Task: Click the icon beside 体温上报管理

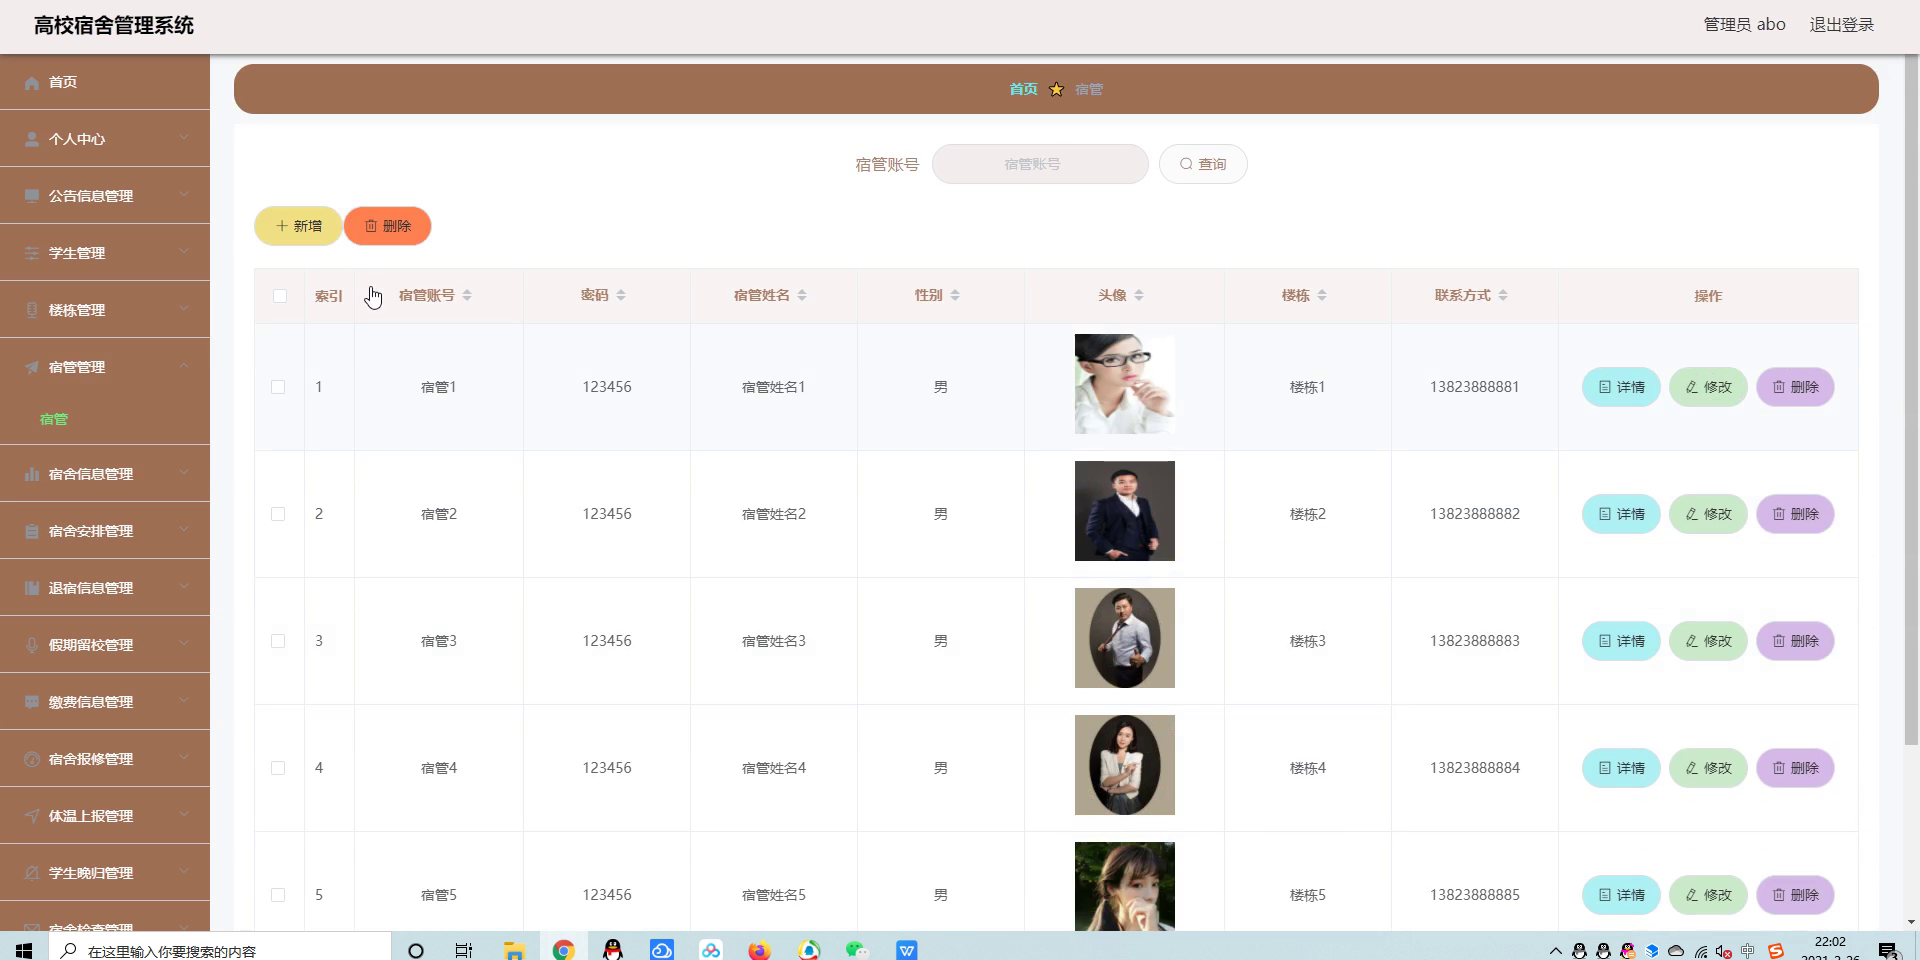Action: [x=32, y=817]
